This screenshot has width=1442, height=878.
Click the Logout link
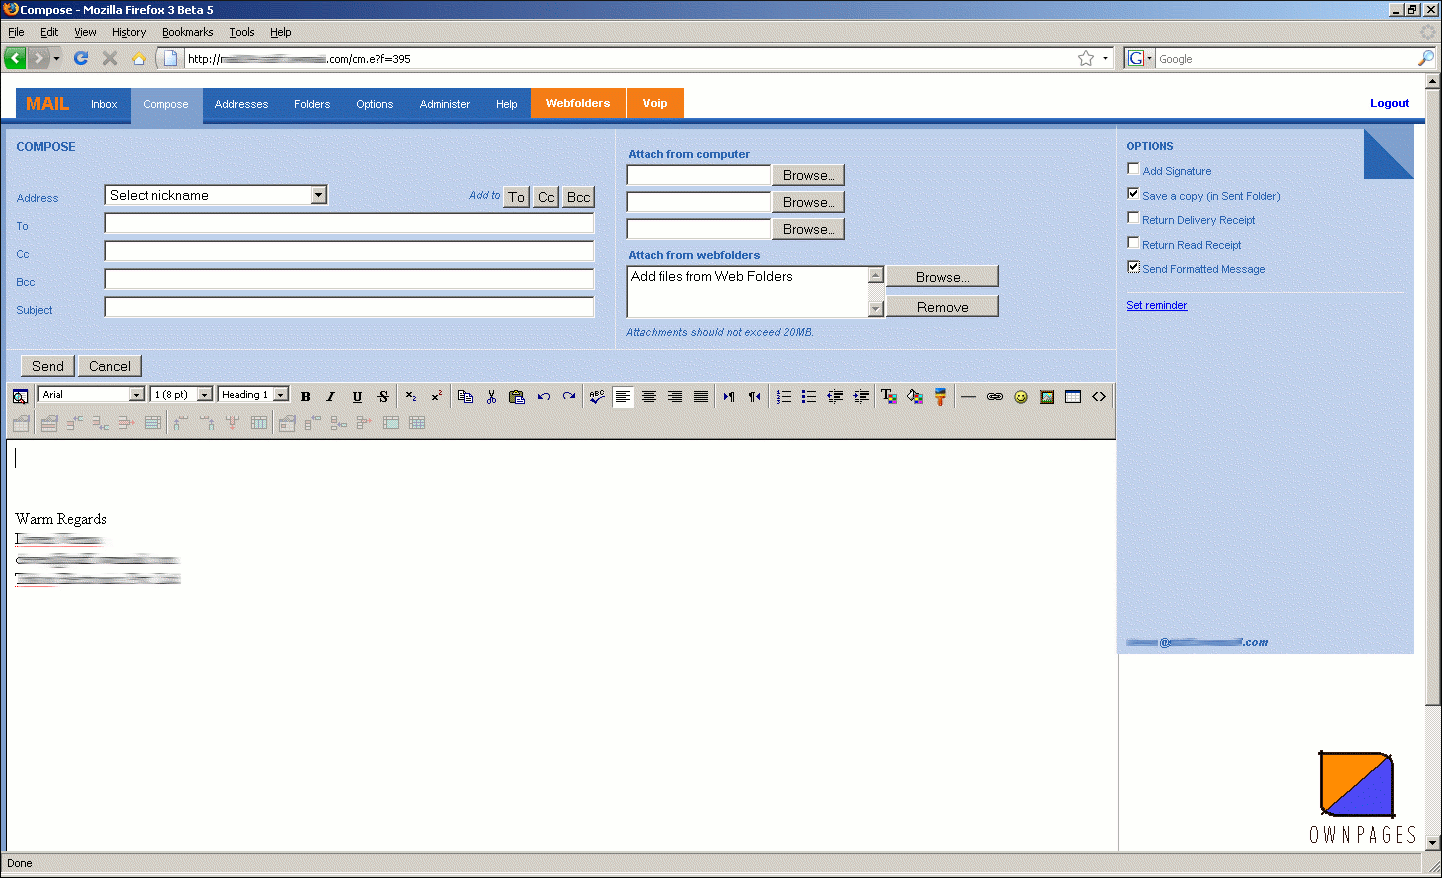[1389, 103]
